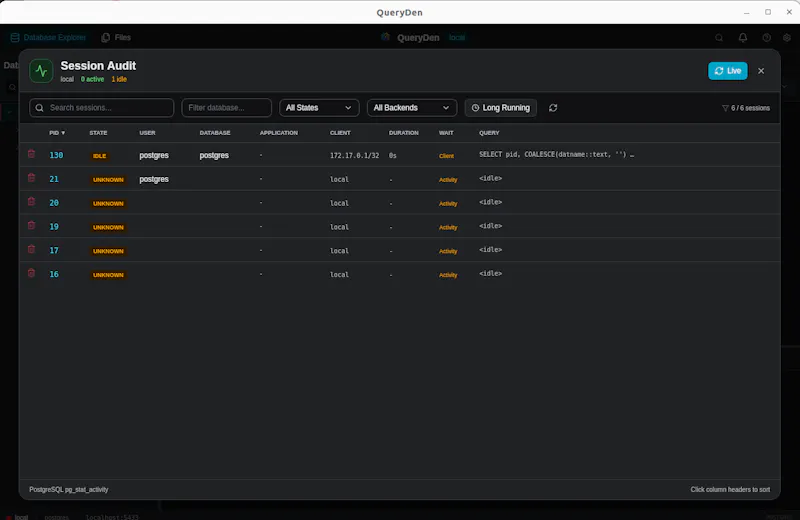The height and width of the screenshot is (520, 800).
Task: Toggle Live auto-refresh button
Action: coord(728,71)
